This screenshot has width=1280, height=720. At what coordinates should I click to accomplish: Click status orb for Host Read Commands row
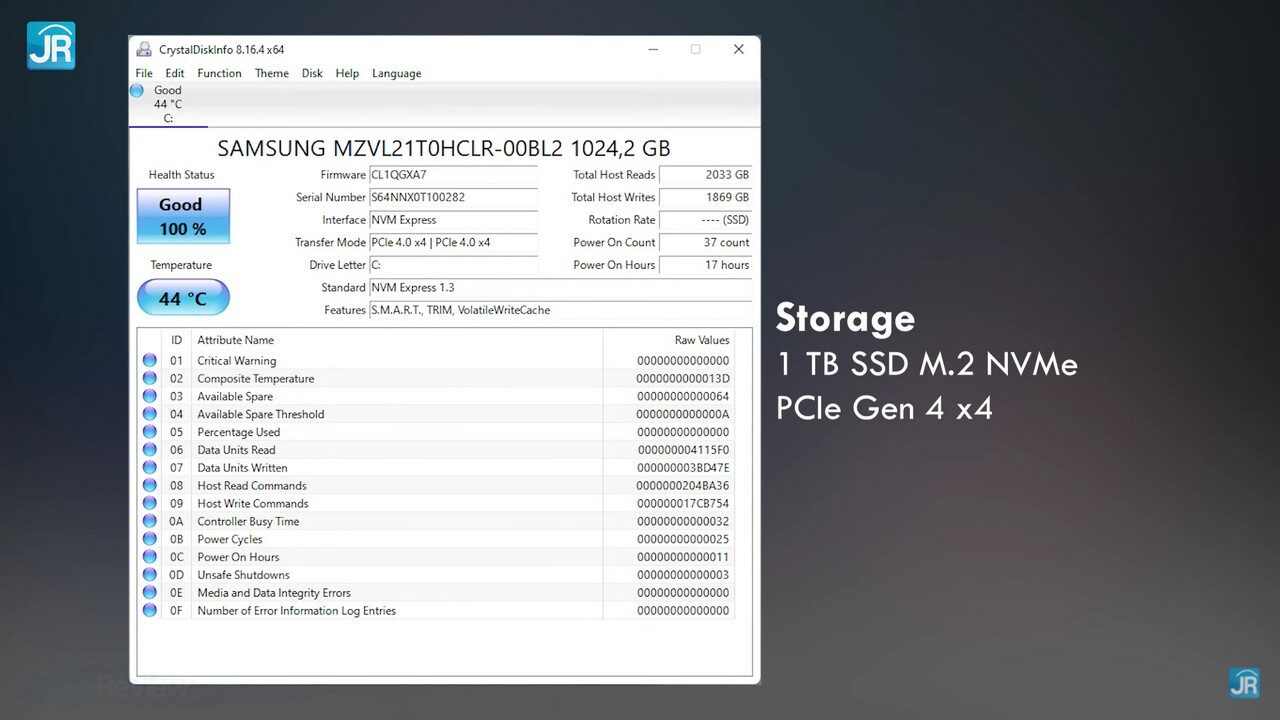click(150, 485)
